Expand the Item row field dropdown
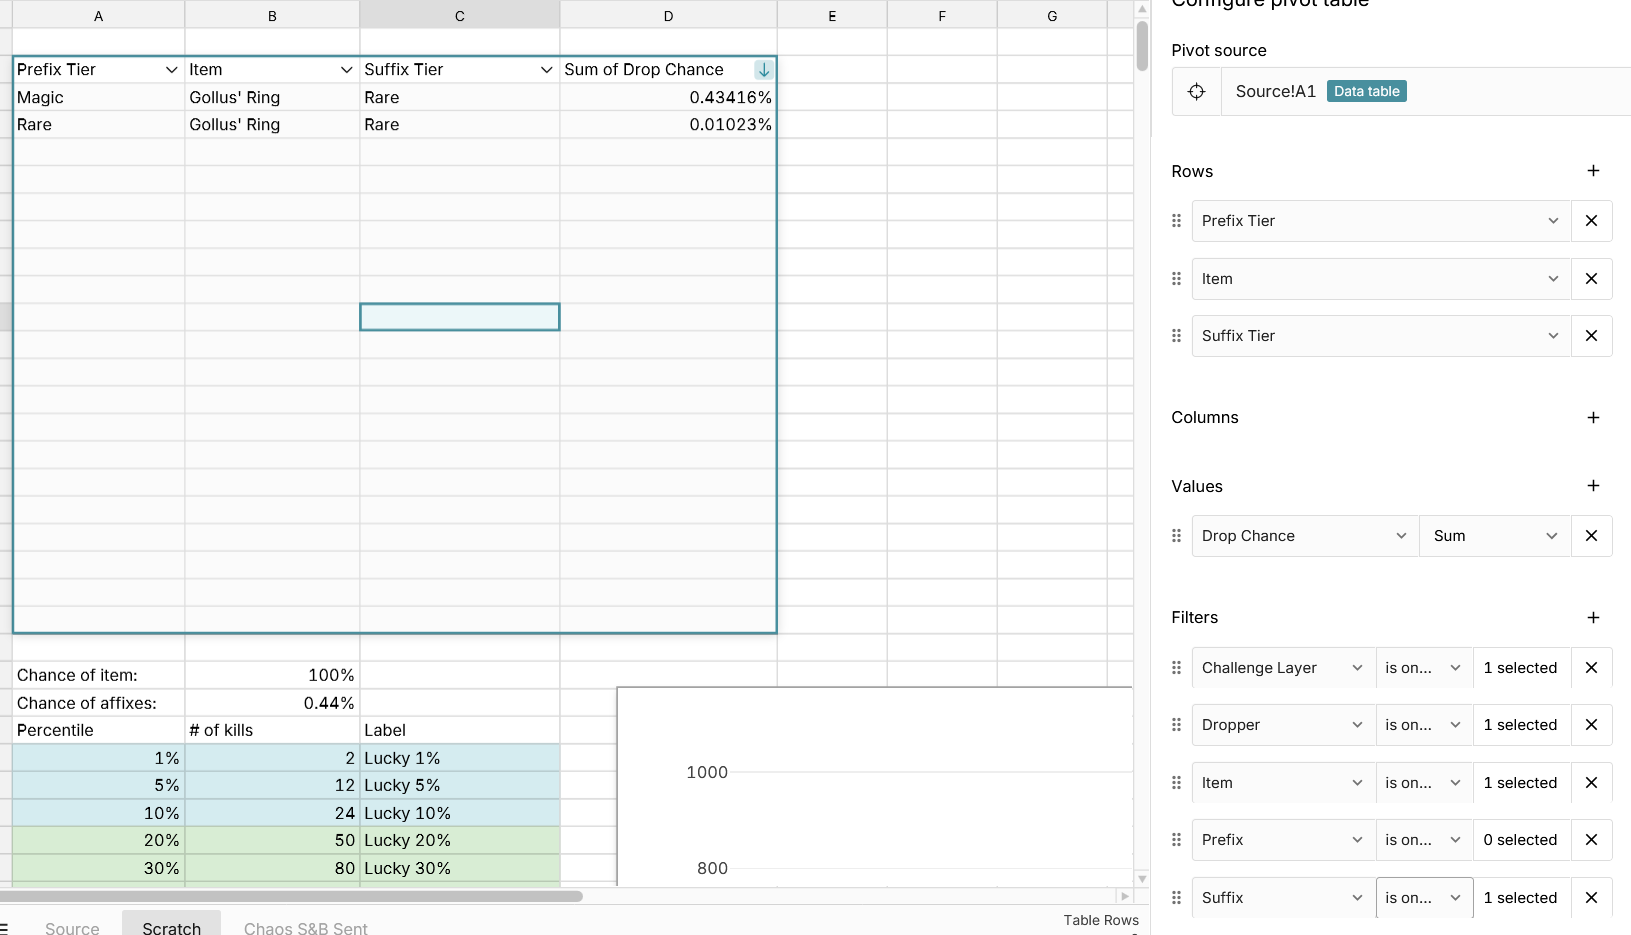 [1552, 279]
